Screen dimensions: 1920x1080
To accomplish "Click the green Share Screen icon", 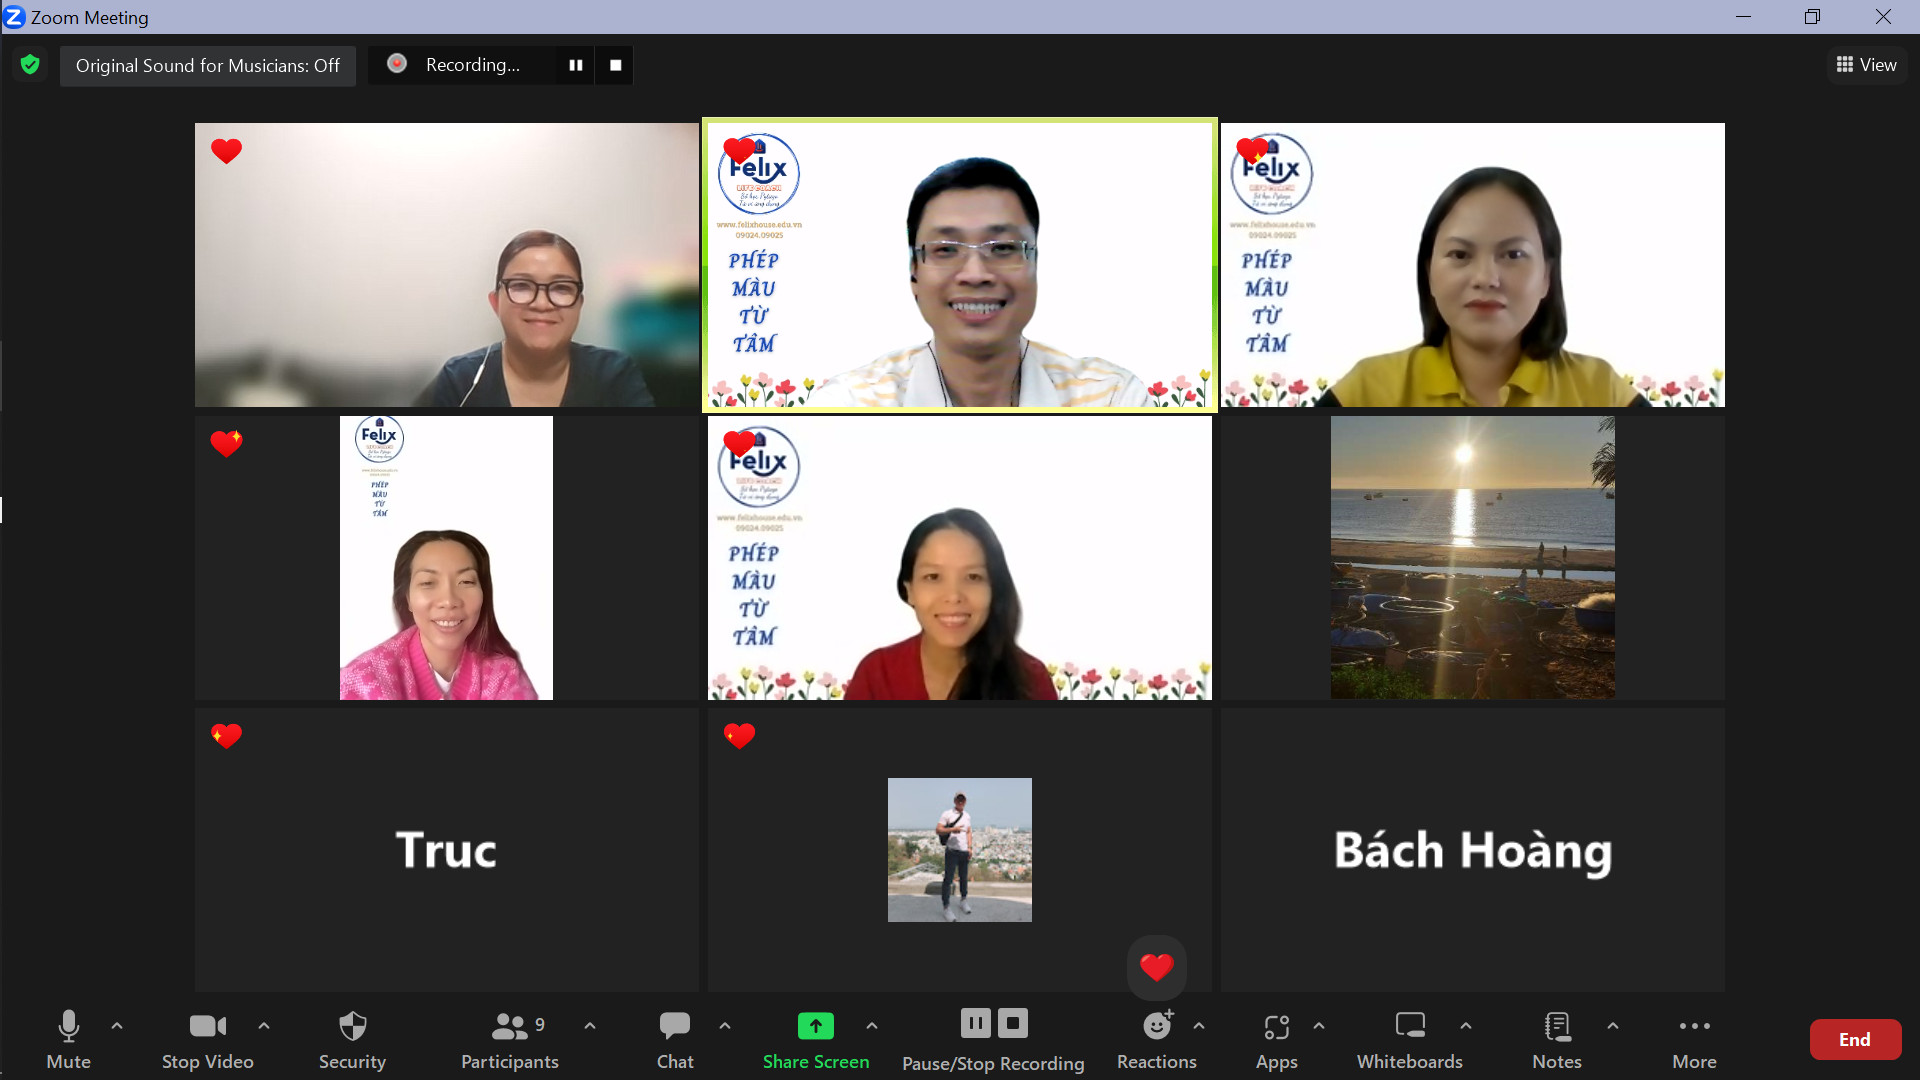I will (x=815, y=1026).
